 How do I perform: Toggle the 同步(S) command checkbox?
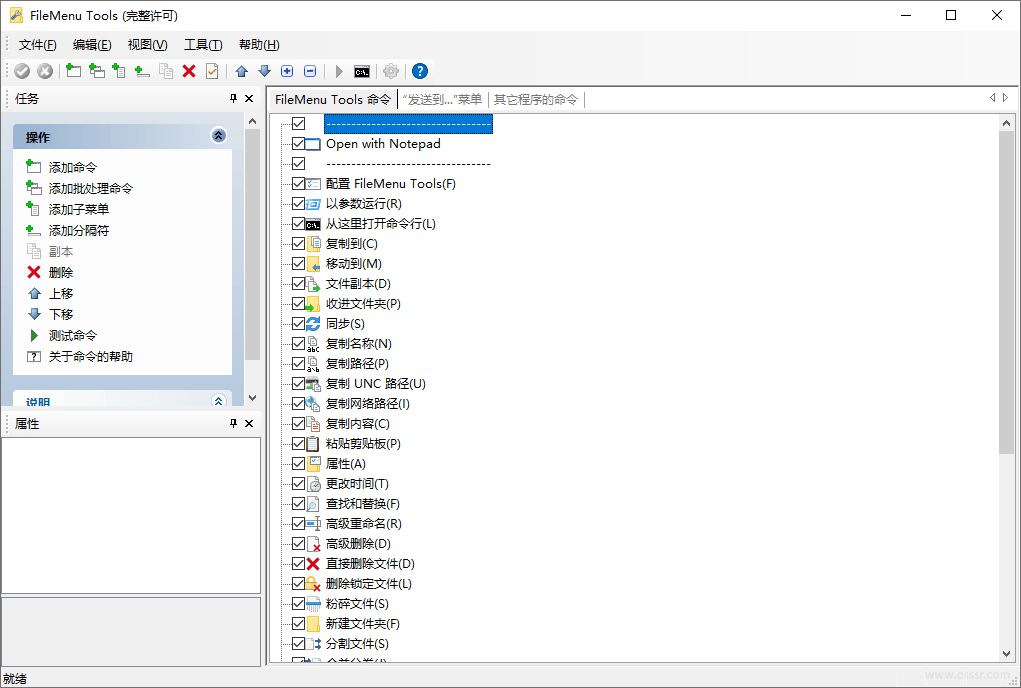[x=298, y=324]
